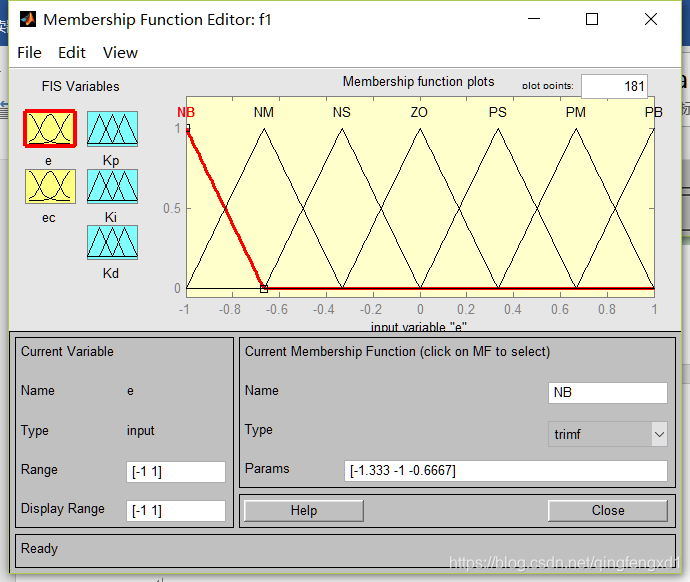Close the Membership Function Editor window

click(651, 19)
